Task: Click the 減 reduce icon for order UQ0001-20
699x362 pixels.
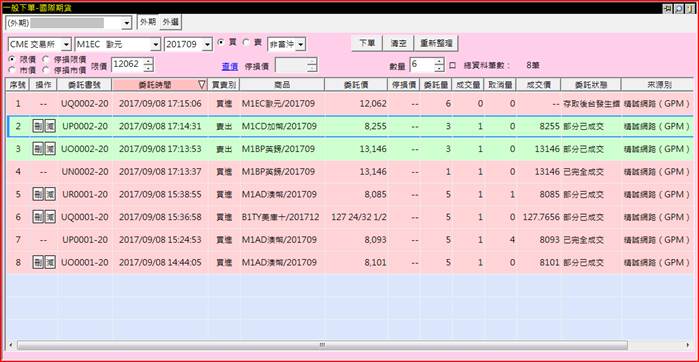Action: 50,217
